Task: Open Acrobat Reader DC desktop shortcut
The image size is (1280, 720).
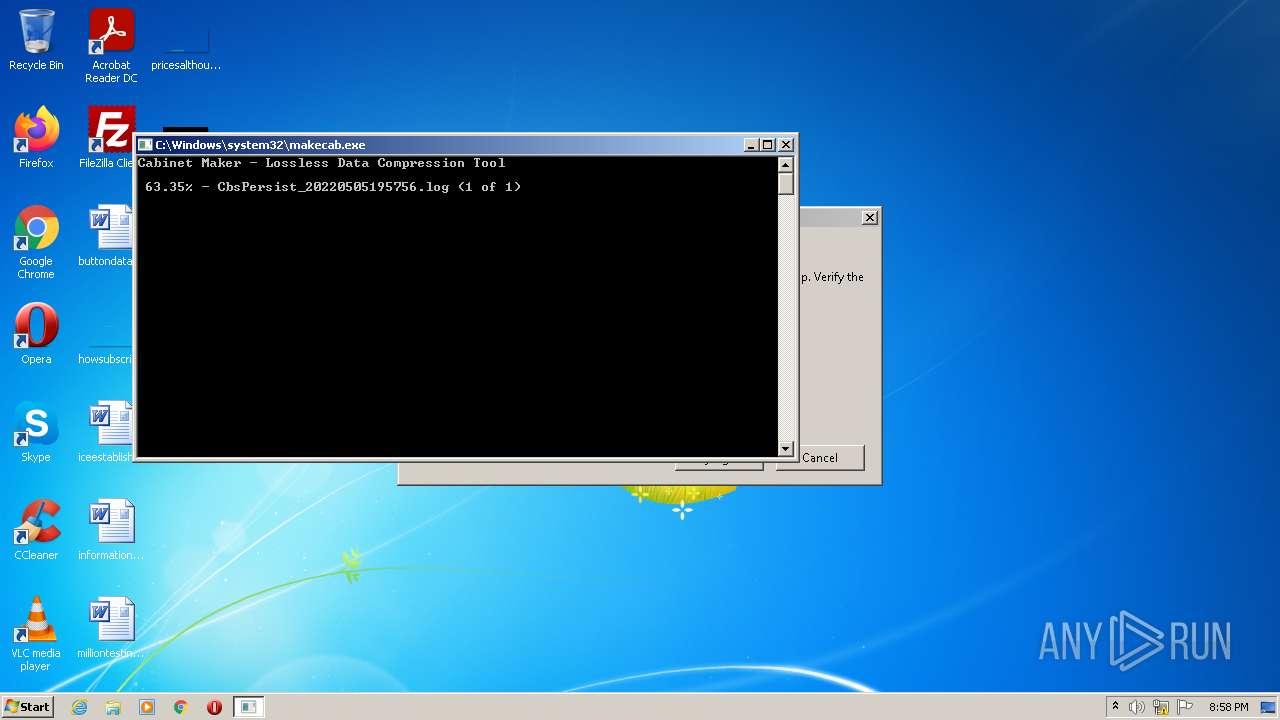Action: (111, 46)
